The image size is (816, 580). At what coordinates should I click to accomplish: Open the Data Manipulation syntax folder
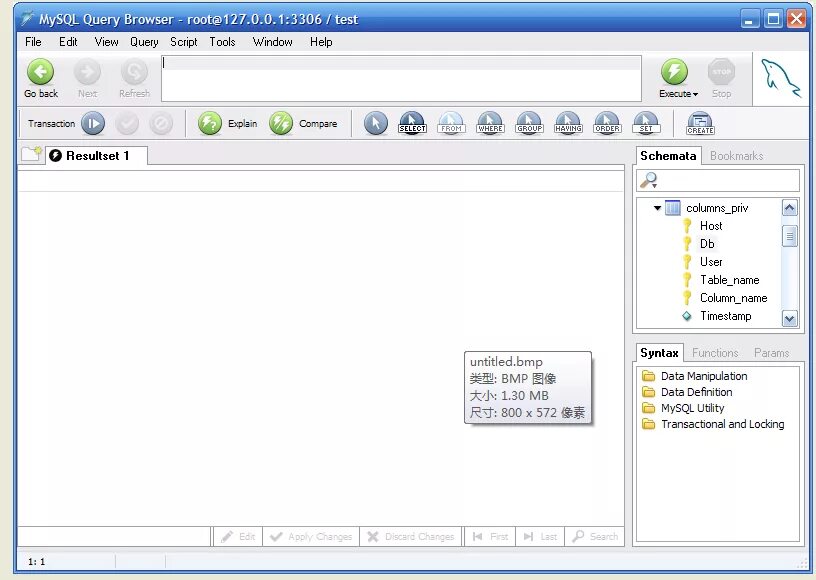pyautogui.click(x=704, y=376)
